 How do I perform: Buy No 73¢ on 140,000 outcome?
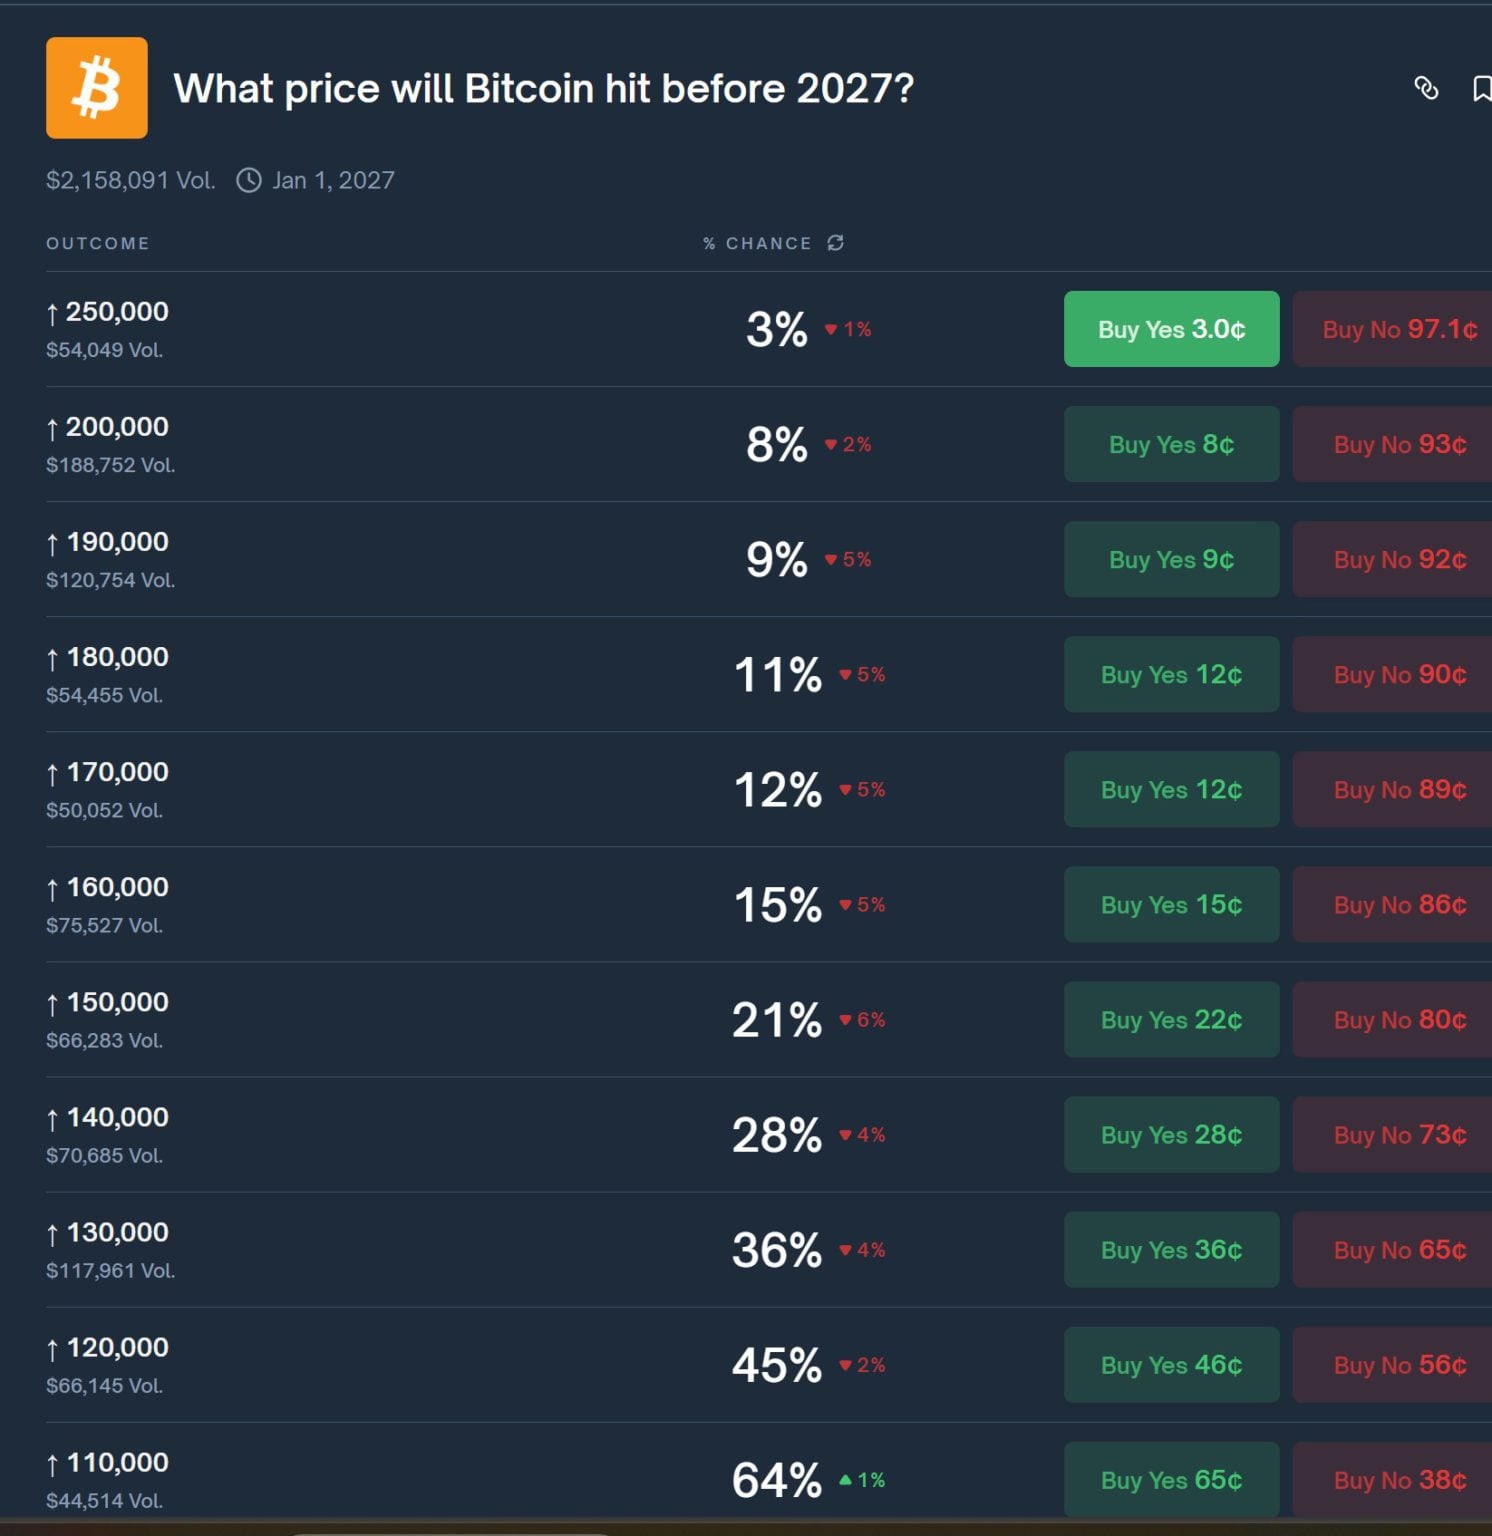point(1398,1134)
